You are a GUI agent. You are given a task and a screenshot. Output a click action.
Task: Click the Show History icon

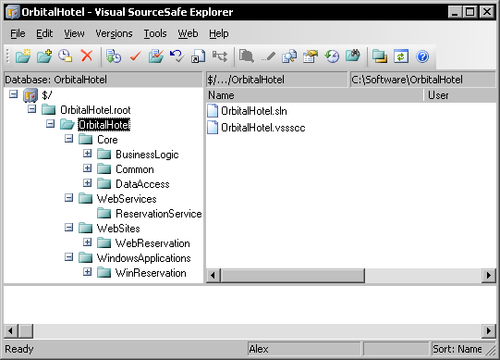click(x=332, y=56)
